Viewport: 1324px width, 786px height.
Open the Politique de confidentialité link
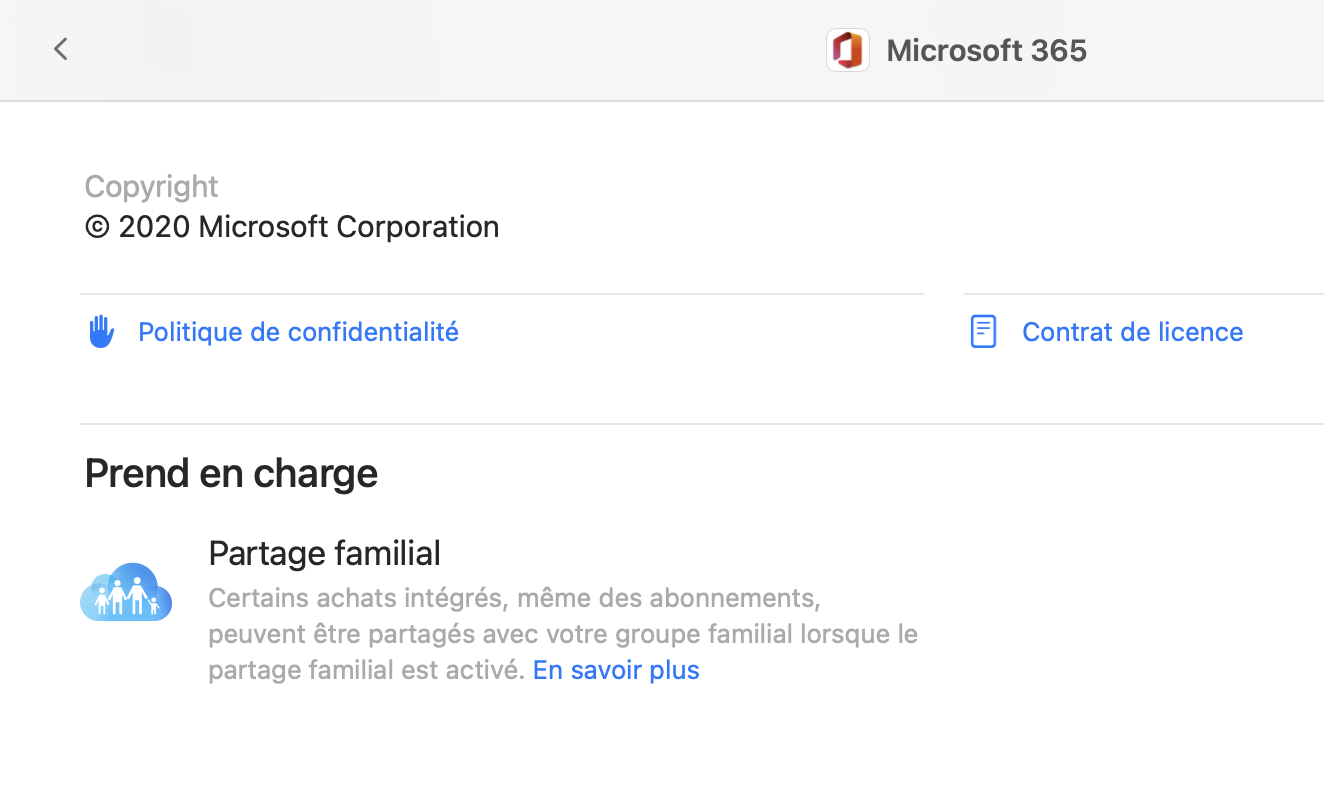pyautogui.click(x=298, y=332)
